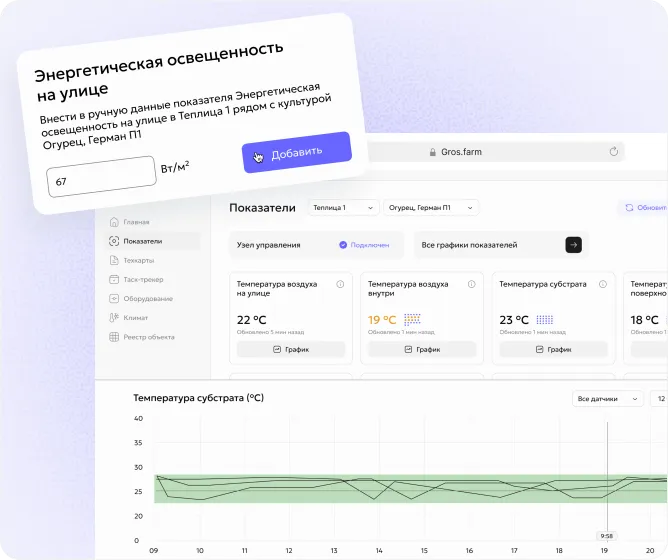Click the 9:58 time marker on the chart
The height and width of the screenshot is (560, 668).
tap(607, 536)
